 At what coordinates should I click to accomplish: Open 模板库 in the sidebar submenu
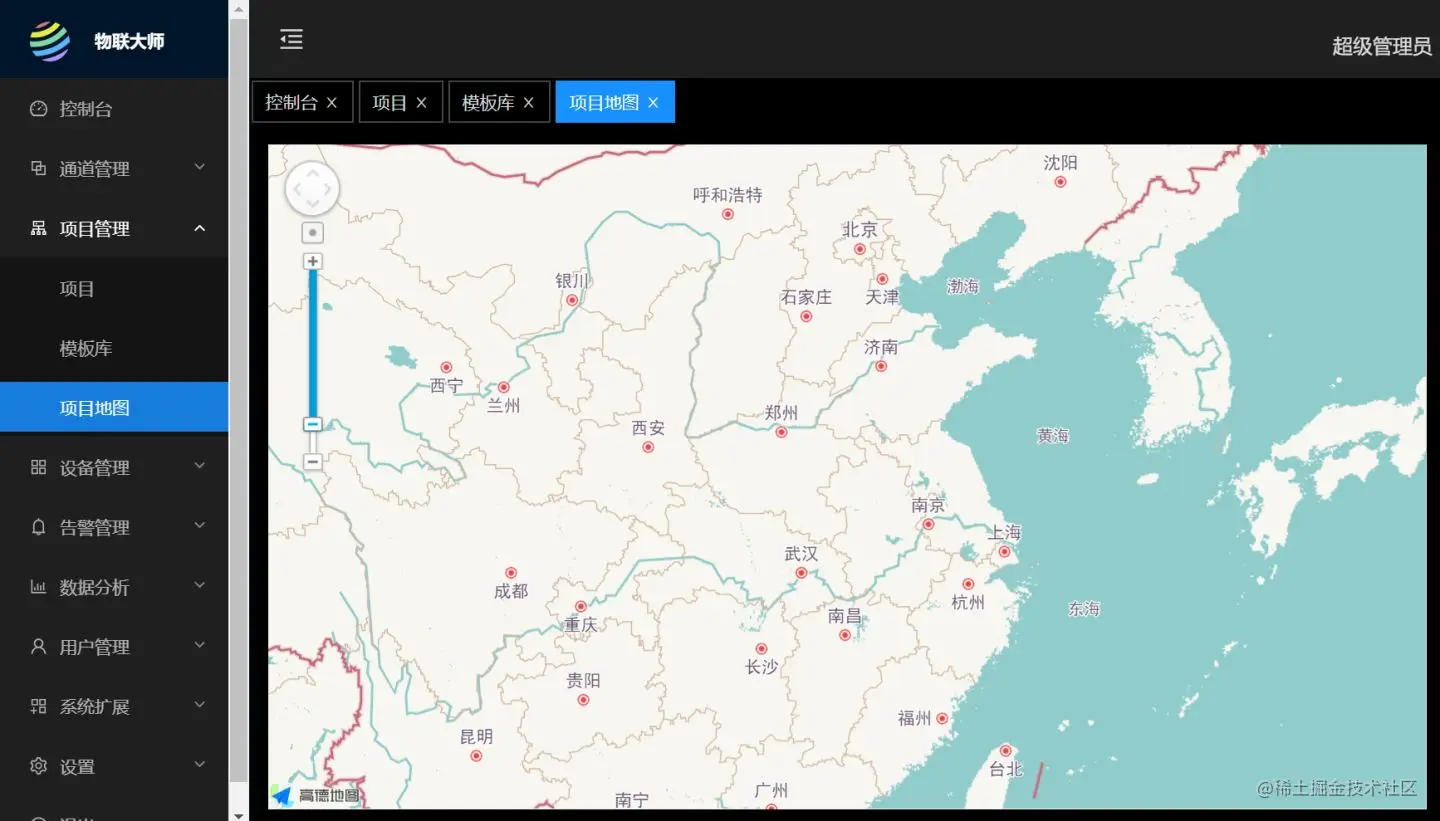114,348
